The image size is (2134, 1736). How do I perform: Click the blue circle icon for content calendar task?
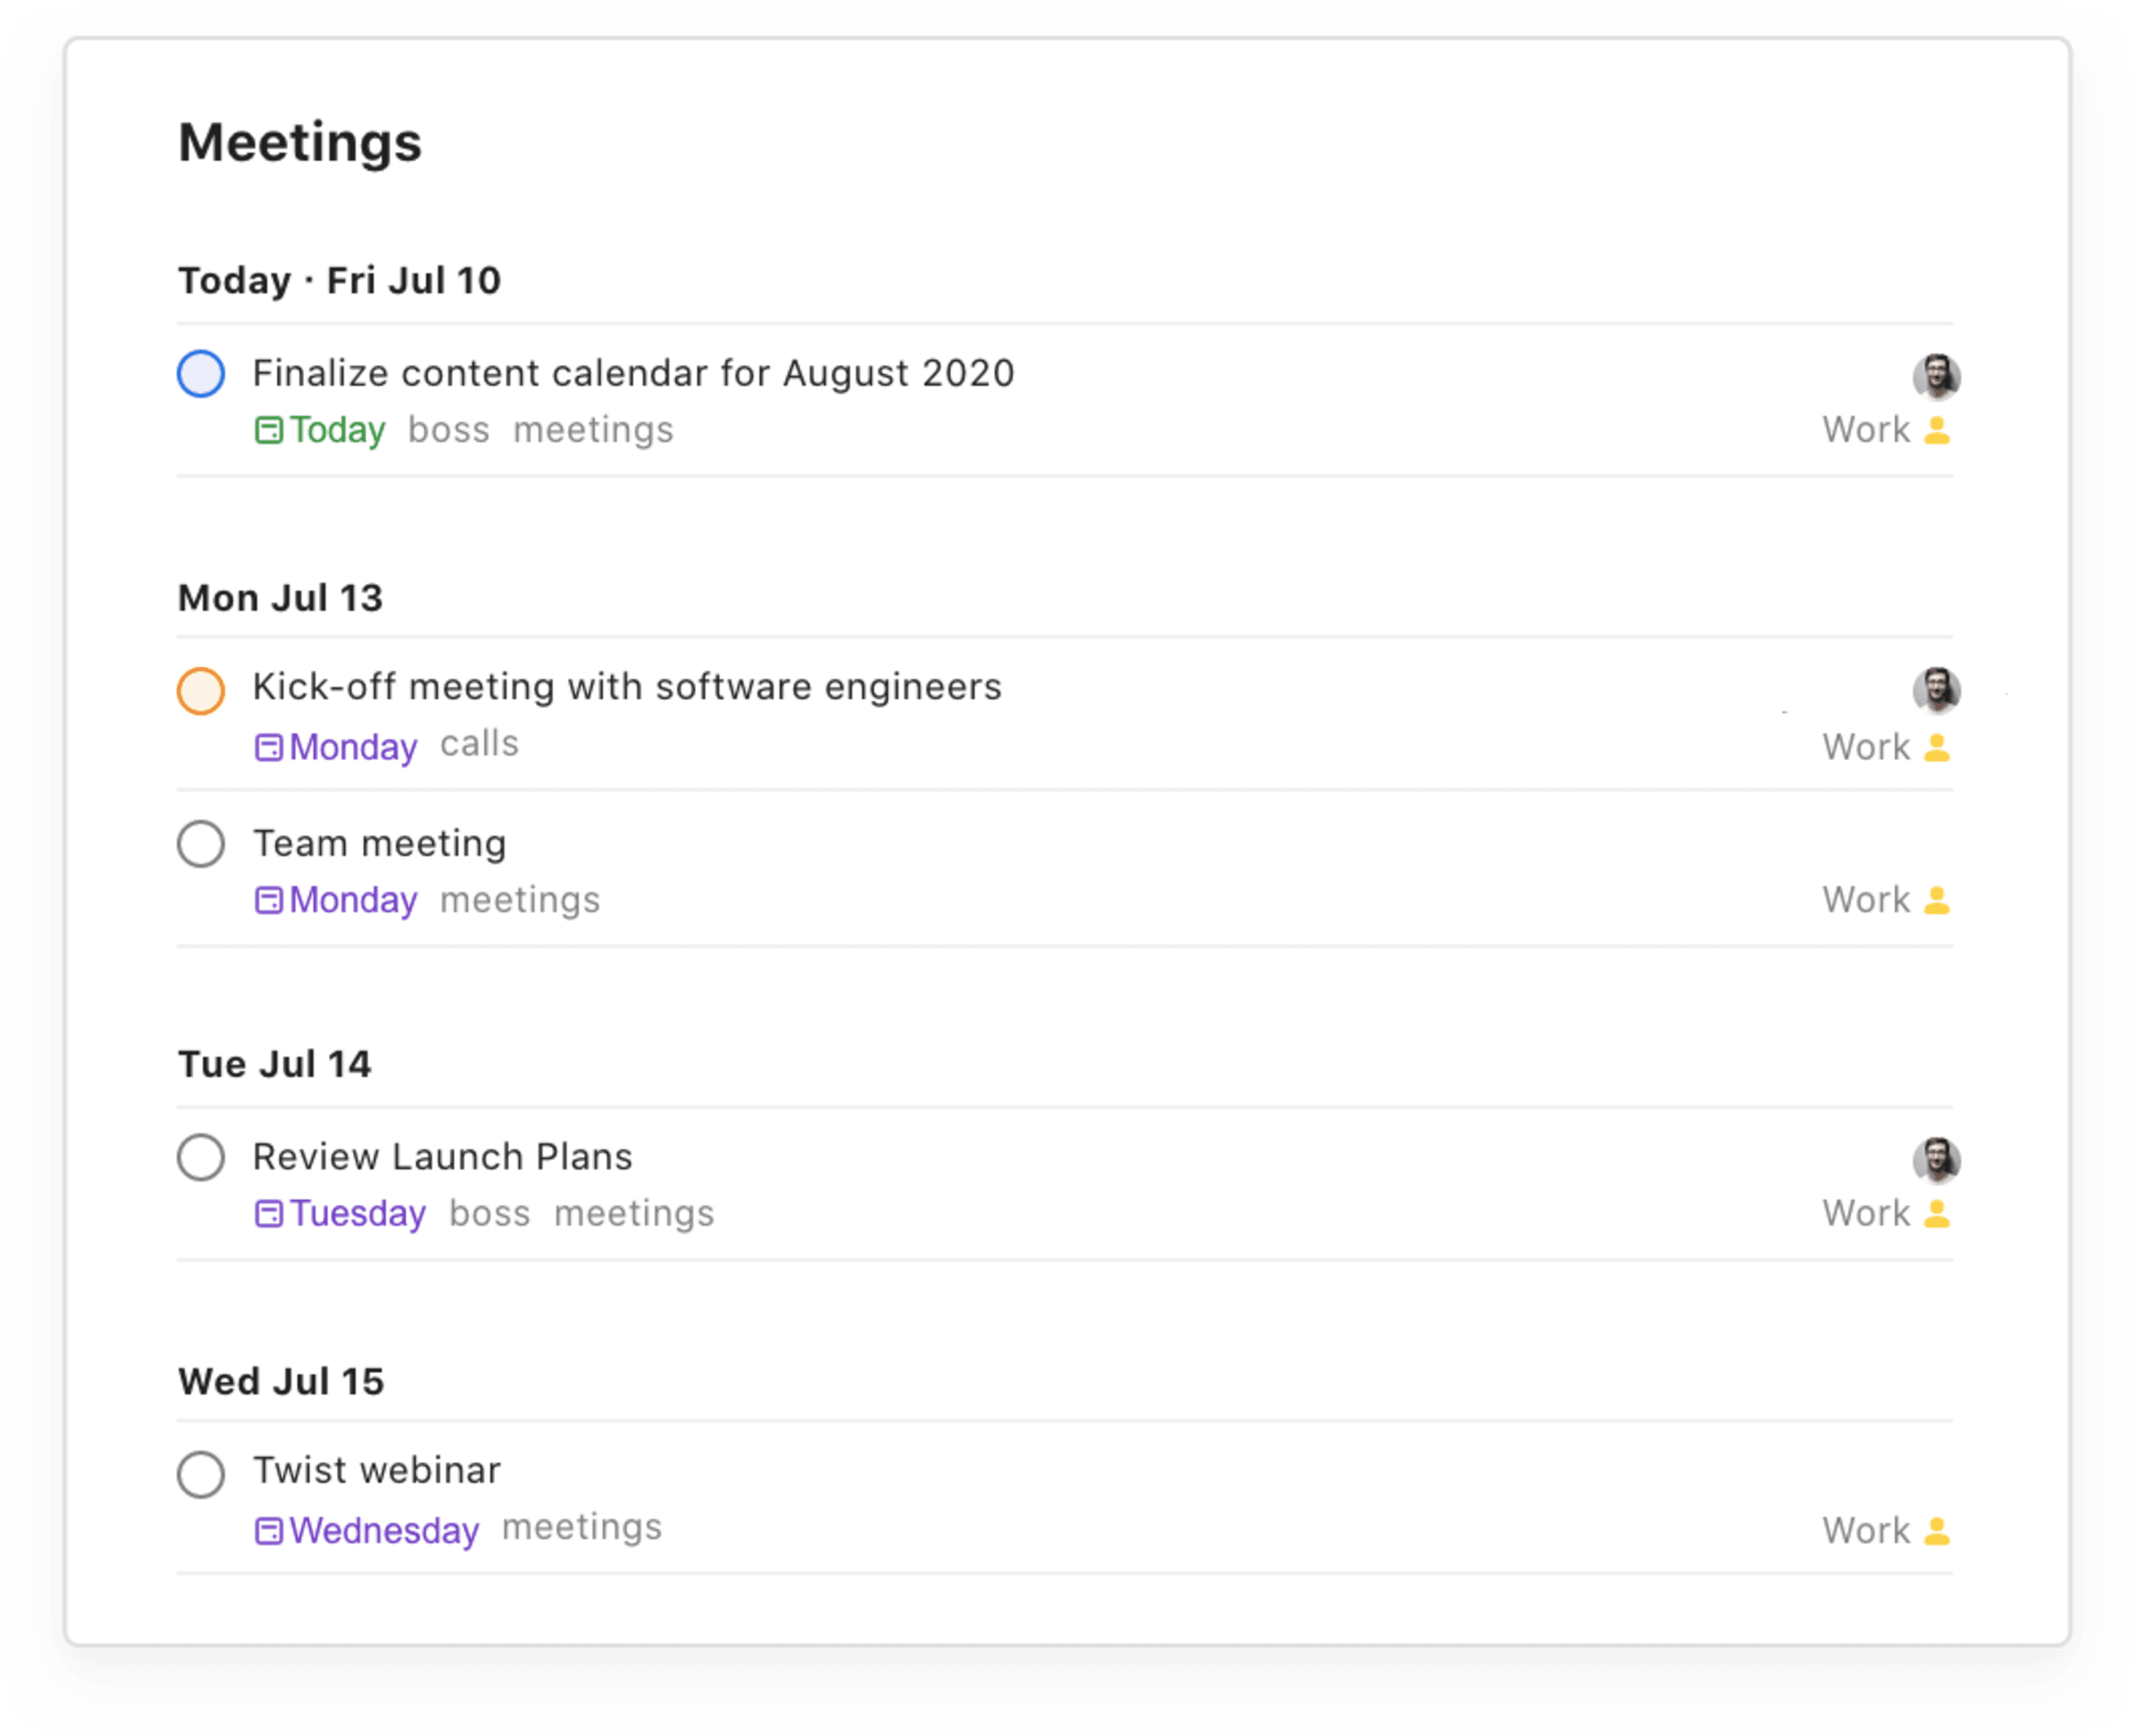click(x=203, y=374)
